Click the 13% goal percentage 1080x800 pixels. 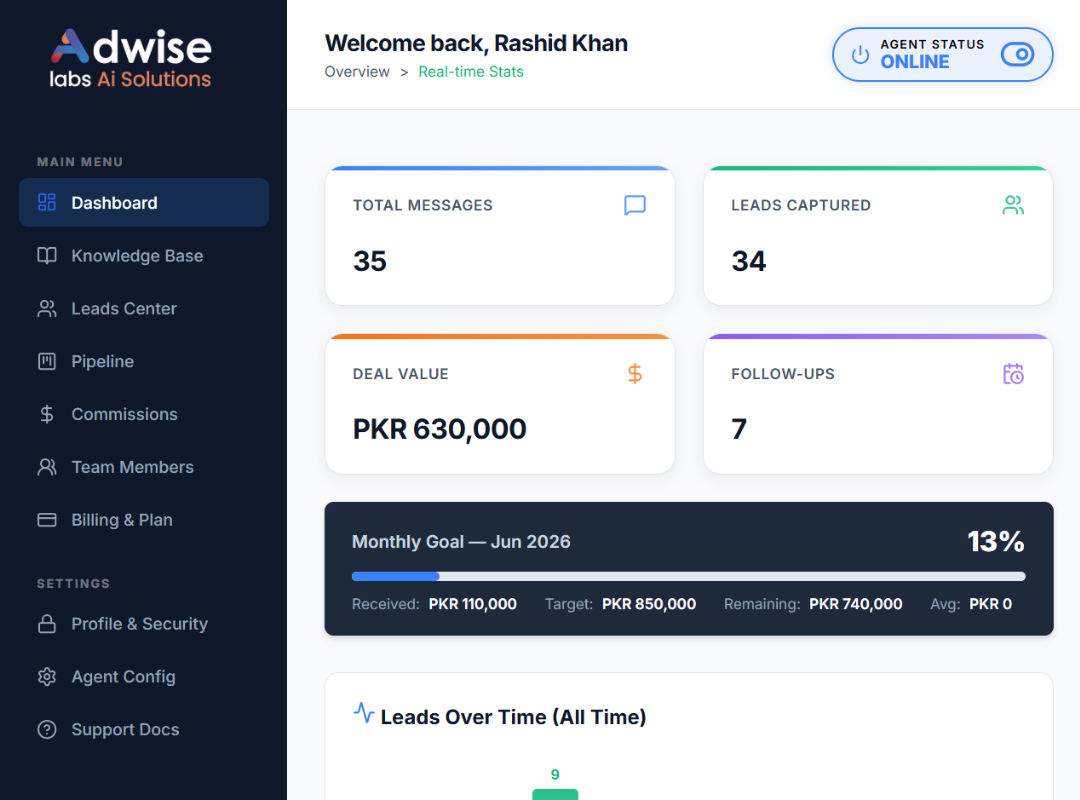(x=996, y=542)
